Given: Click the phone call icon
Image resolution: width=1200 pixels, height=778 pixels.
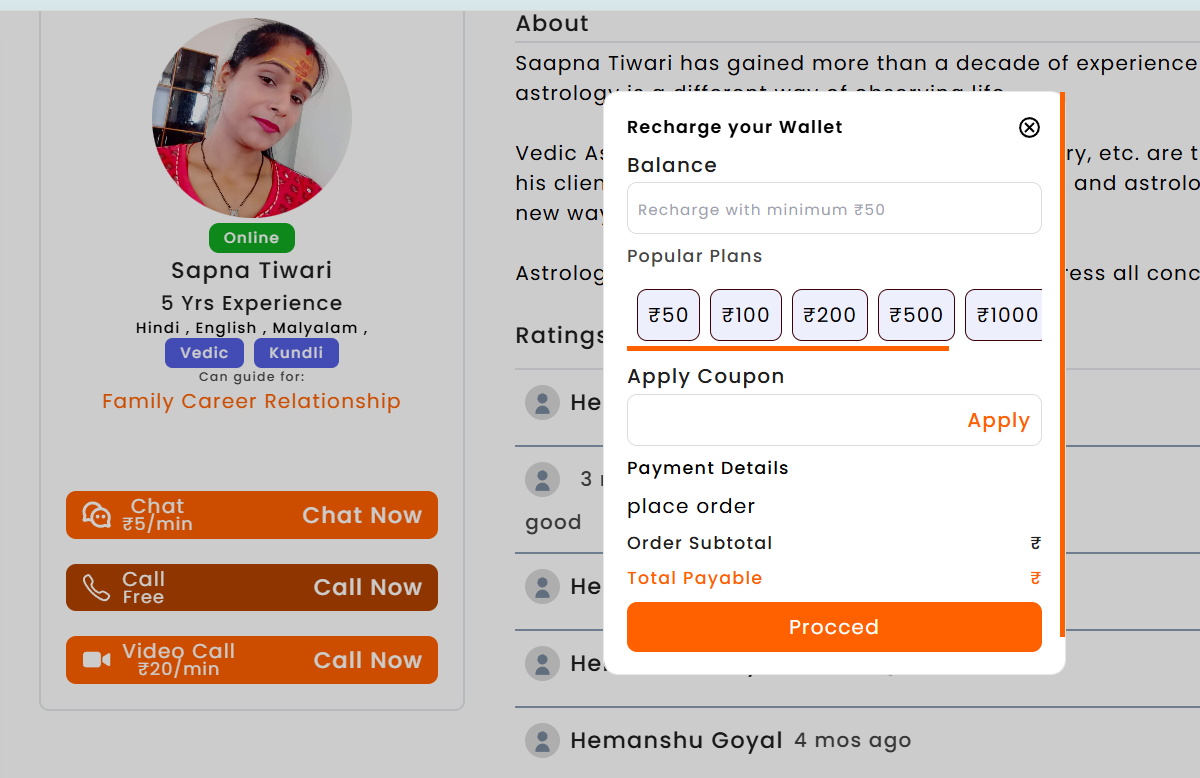Looking at the screenshot, I should (96, 588).
